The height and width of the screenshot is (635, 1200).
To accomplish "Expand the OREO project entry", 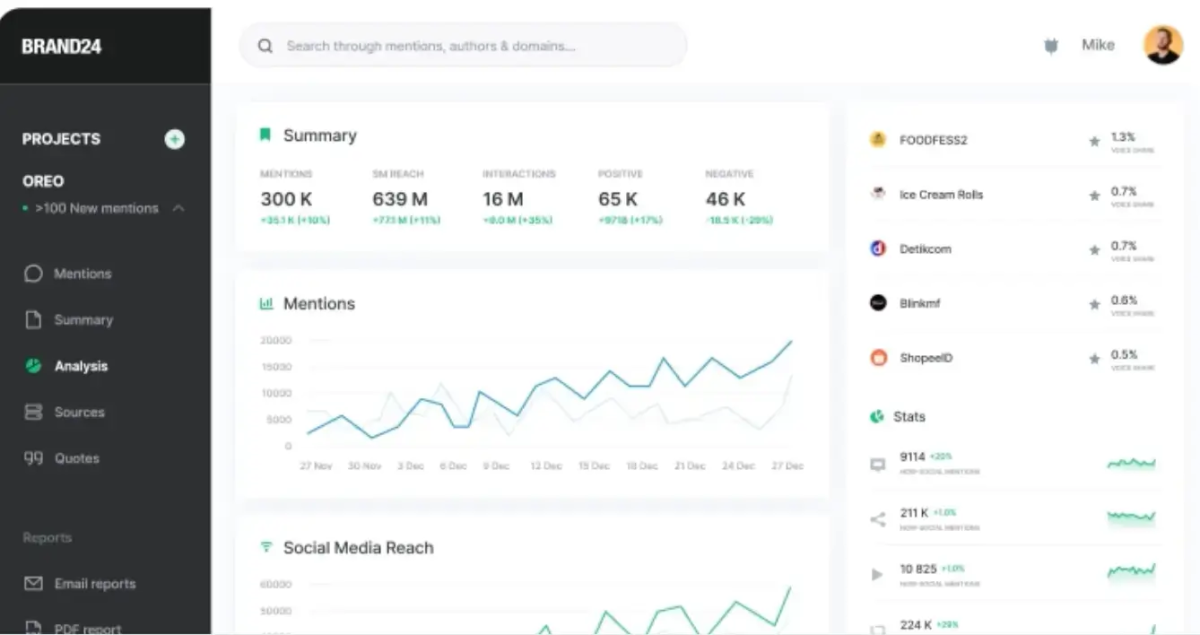I will pos(41,181).
